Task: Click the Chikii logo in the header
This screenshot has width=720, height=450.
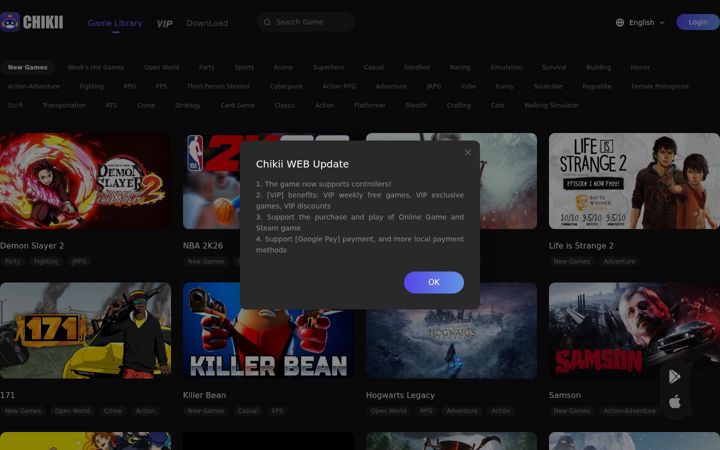Action: [x=32, y=22]
